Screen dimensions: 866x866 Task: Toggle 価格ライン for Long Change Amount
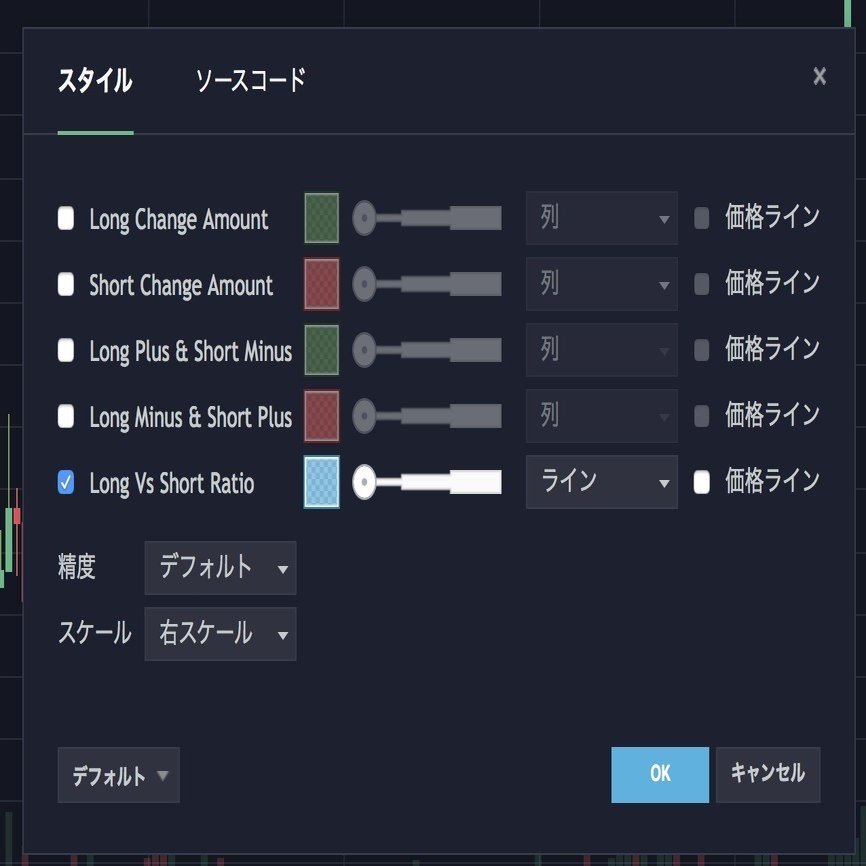pyautogui.click(x=701, y=220)
